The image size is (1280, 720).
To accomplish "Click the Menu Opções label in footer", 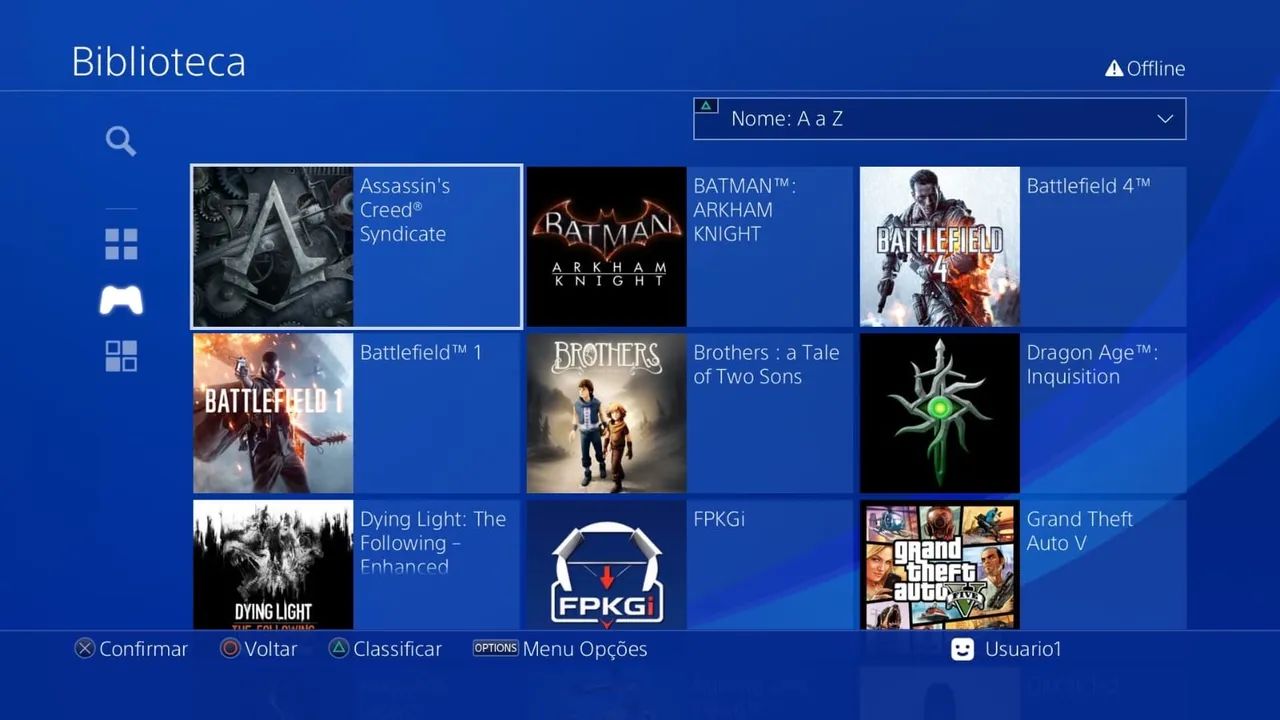I will 585,649.
